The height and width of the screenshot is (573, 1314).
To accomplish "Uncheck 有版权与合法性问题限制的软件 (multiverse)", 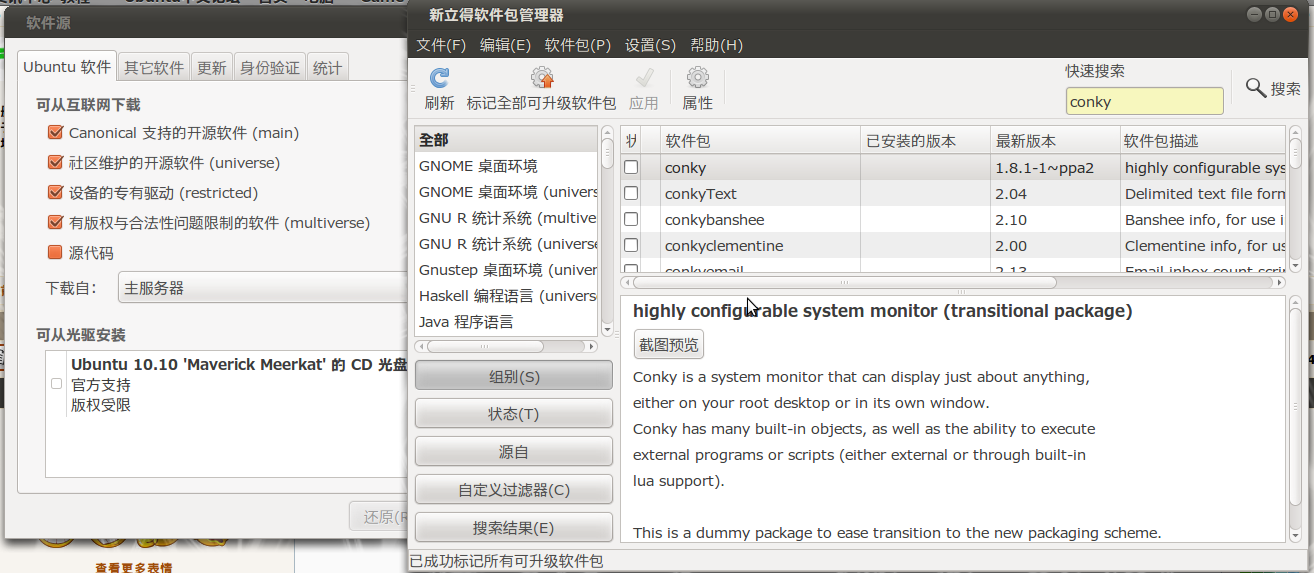I will pyautogui.click(x=55, y=223).
